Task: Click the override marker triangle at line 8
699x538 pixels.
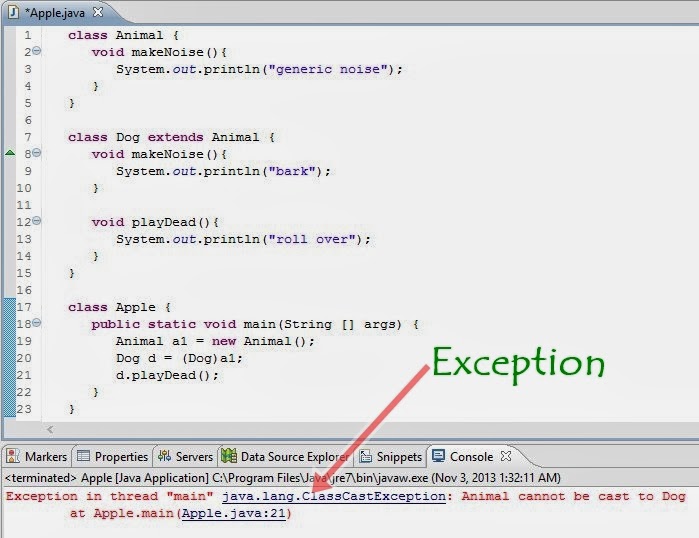Action: [x=10, y=153]
